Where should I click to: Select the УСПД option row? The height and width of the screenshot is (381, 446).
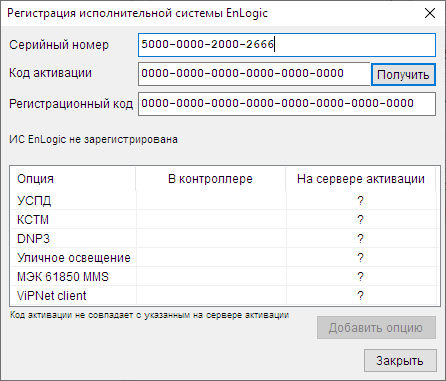click(223, 200)
